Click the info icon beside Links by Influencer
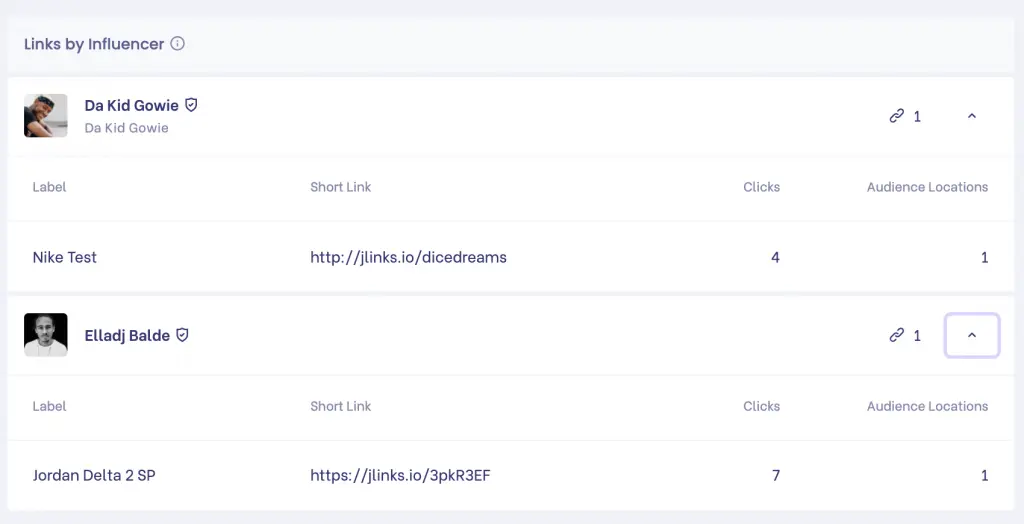 178,44
